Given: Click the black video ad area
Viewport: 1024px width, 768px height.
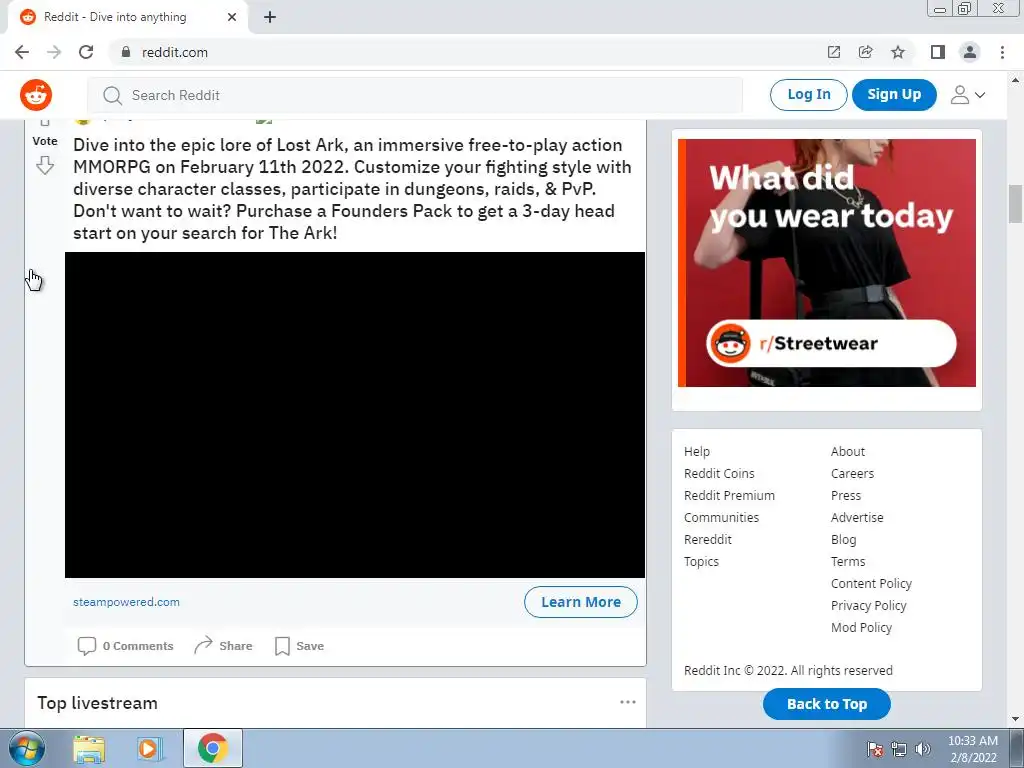Looking at the screenshot, I should 355,415.
